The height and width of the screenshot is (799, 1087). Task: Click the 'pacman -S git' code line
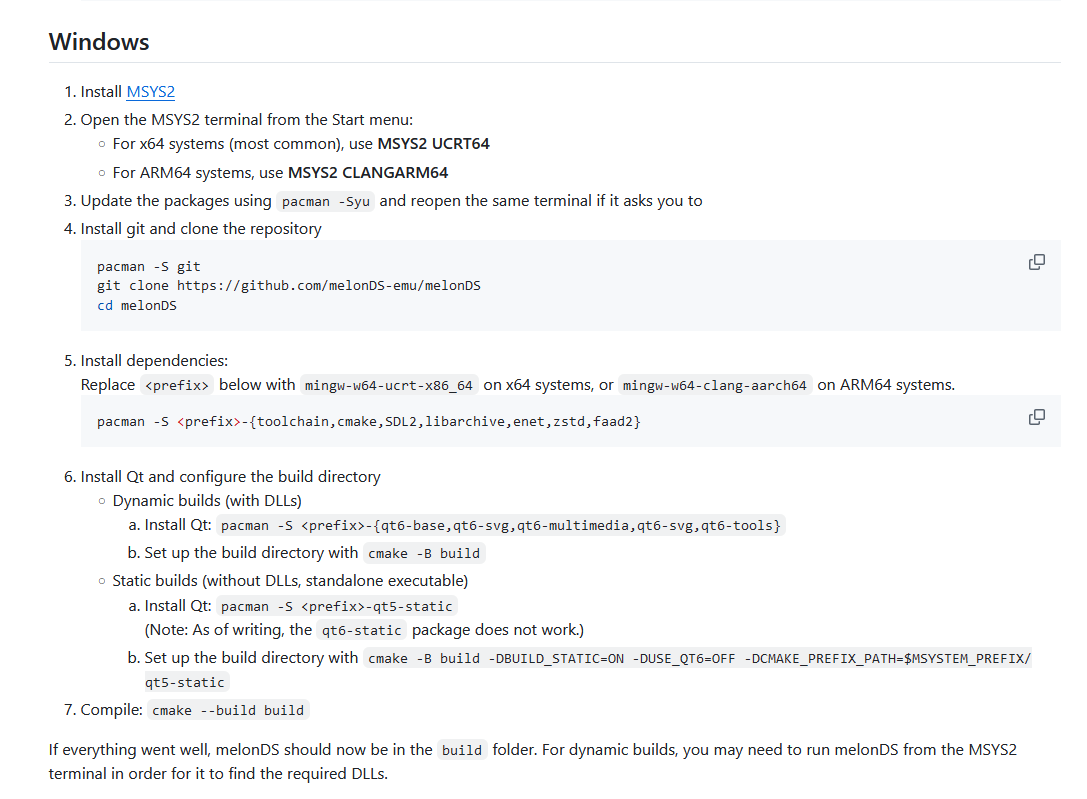point(148,267)
